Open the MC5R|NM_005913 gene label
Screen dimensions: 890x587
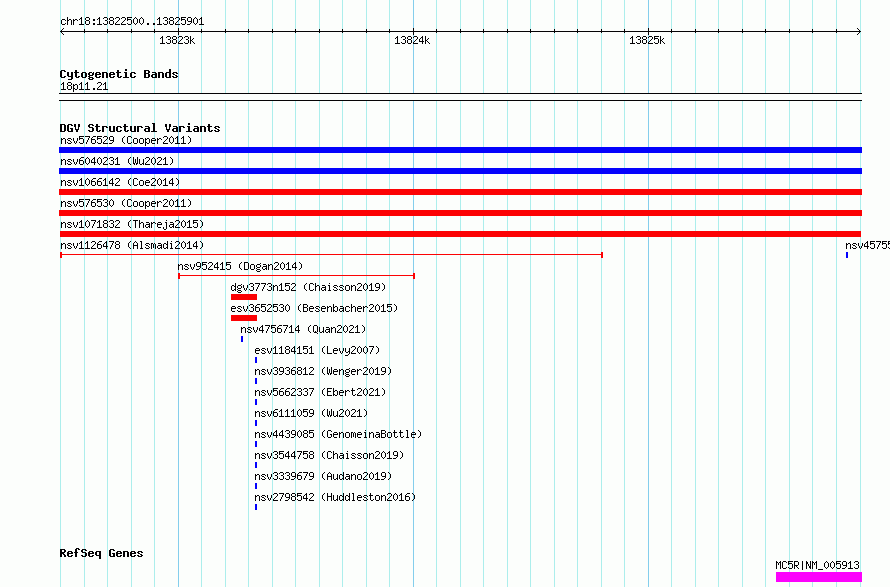pos(817,565)
